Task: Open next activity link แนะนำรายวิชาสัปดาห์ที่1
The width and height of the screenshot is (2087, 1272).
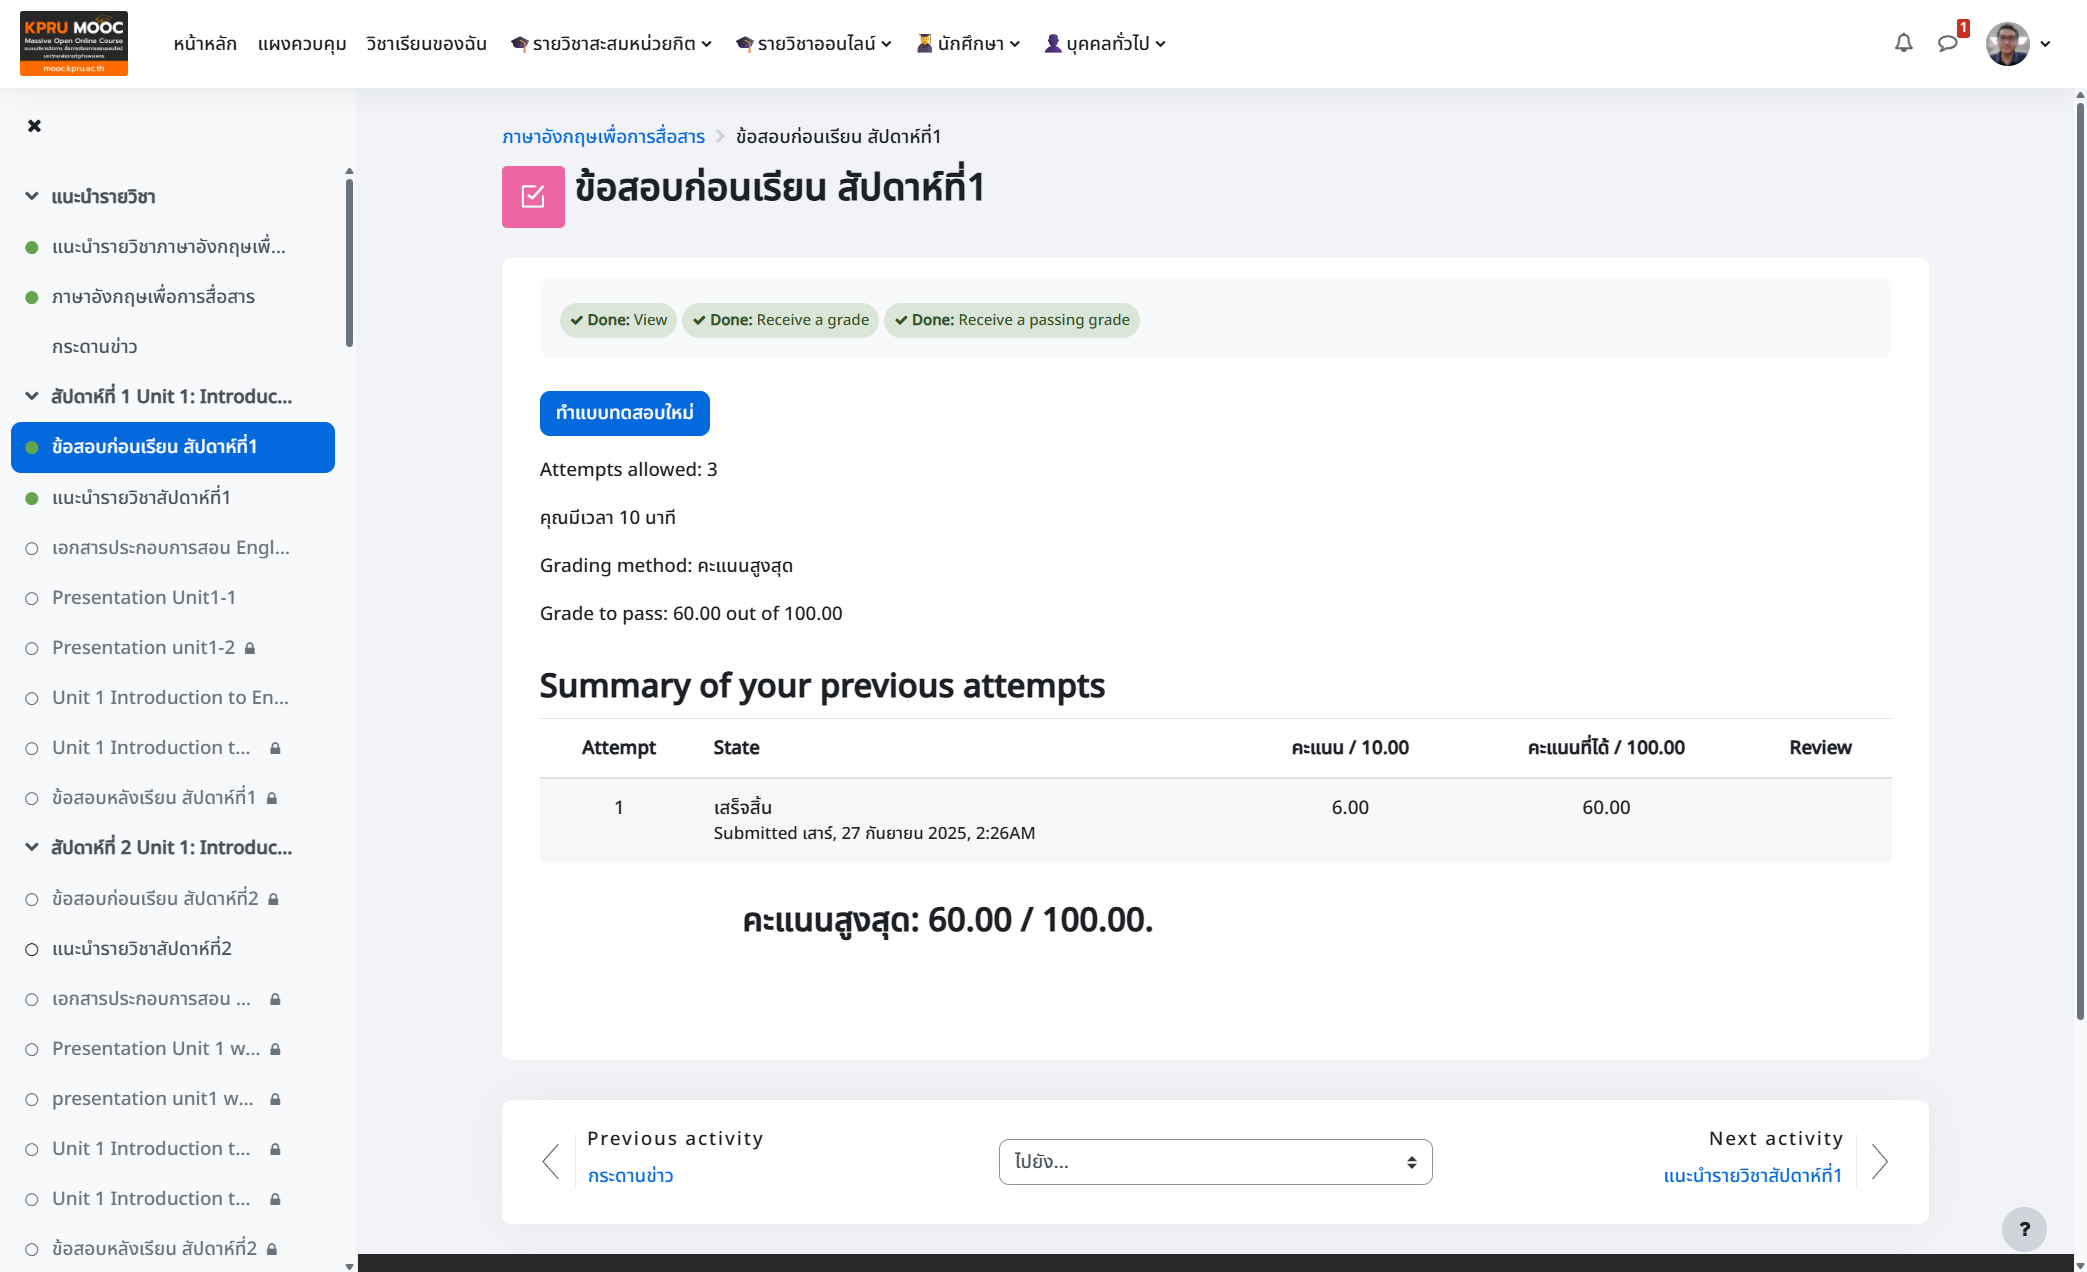Action: [1752, 1176]
